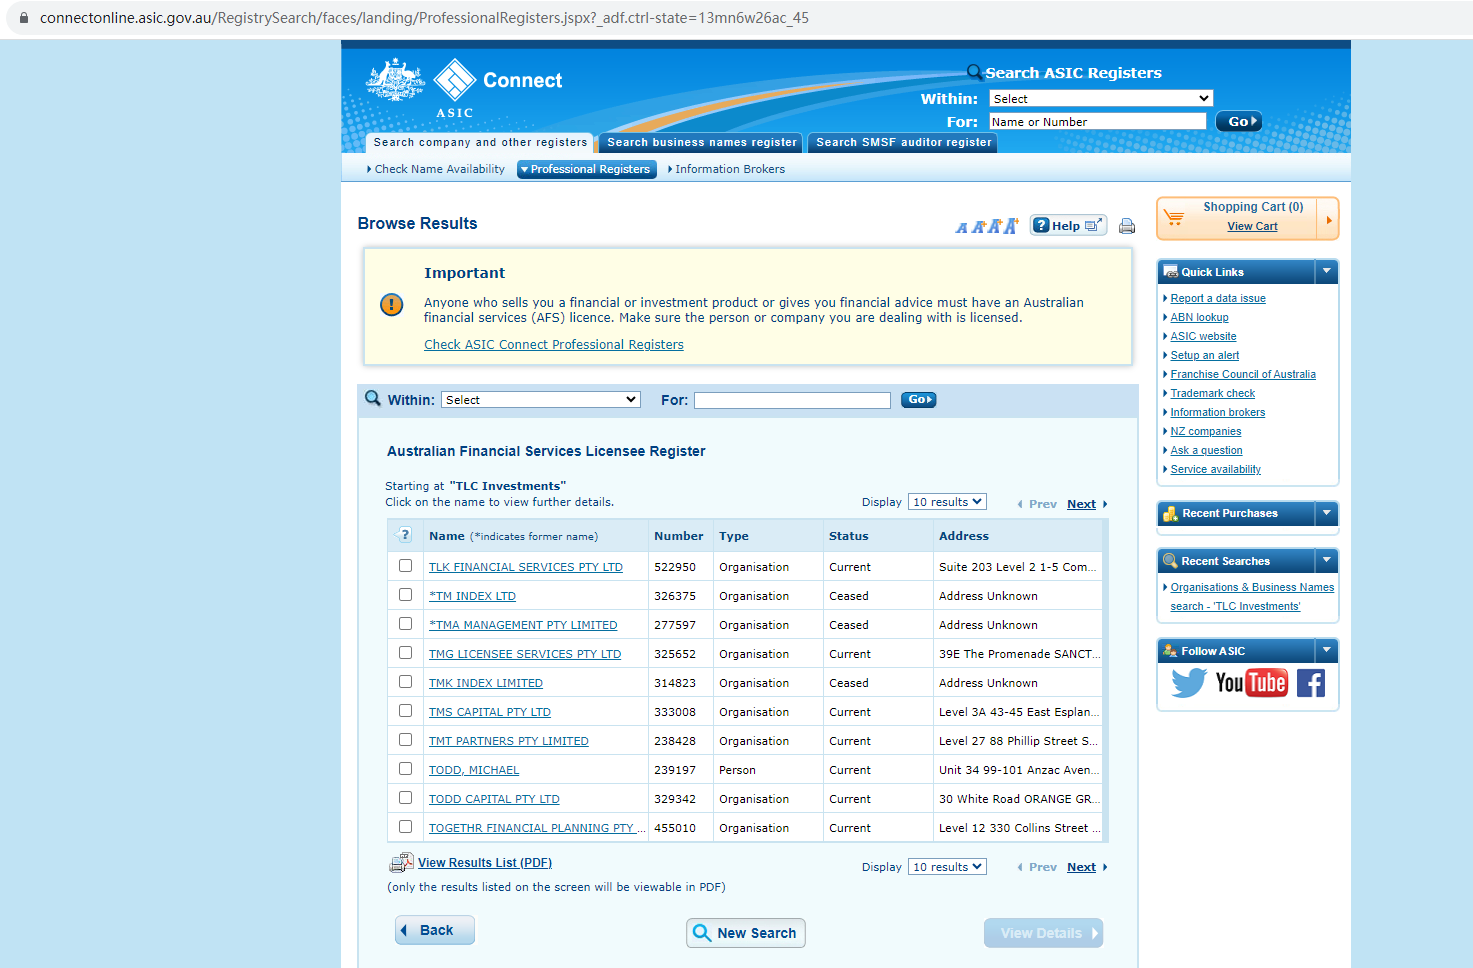1473x968 pixels.
Task: Click the browser address bar URL
Action: pos(424,18)
